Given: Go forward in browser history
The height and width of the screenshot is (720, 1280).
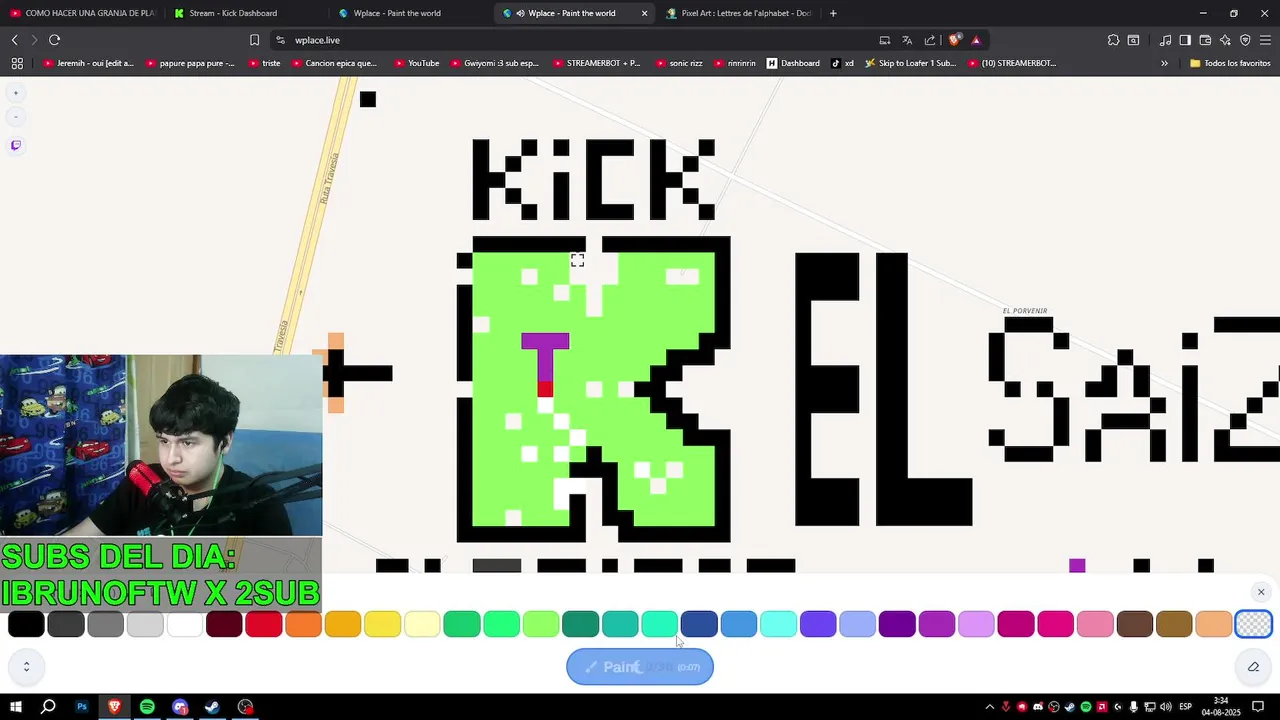Looking at the screenshot, I should point(34,40).
